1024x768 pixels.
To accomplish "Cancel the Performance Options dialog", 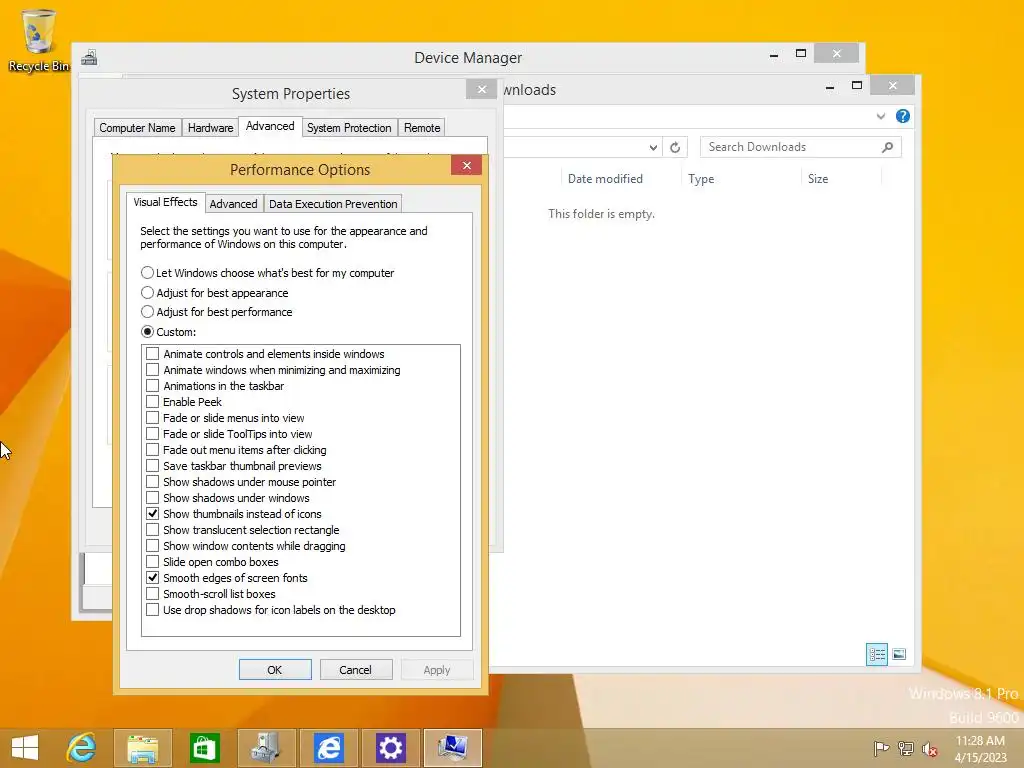I will pyautogui.click(x=355, y=670).
